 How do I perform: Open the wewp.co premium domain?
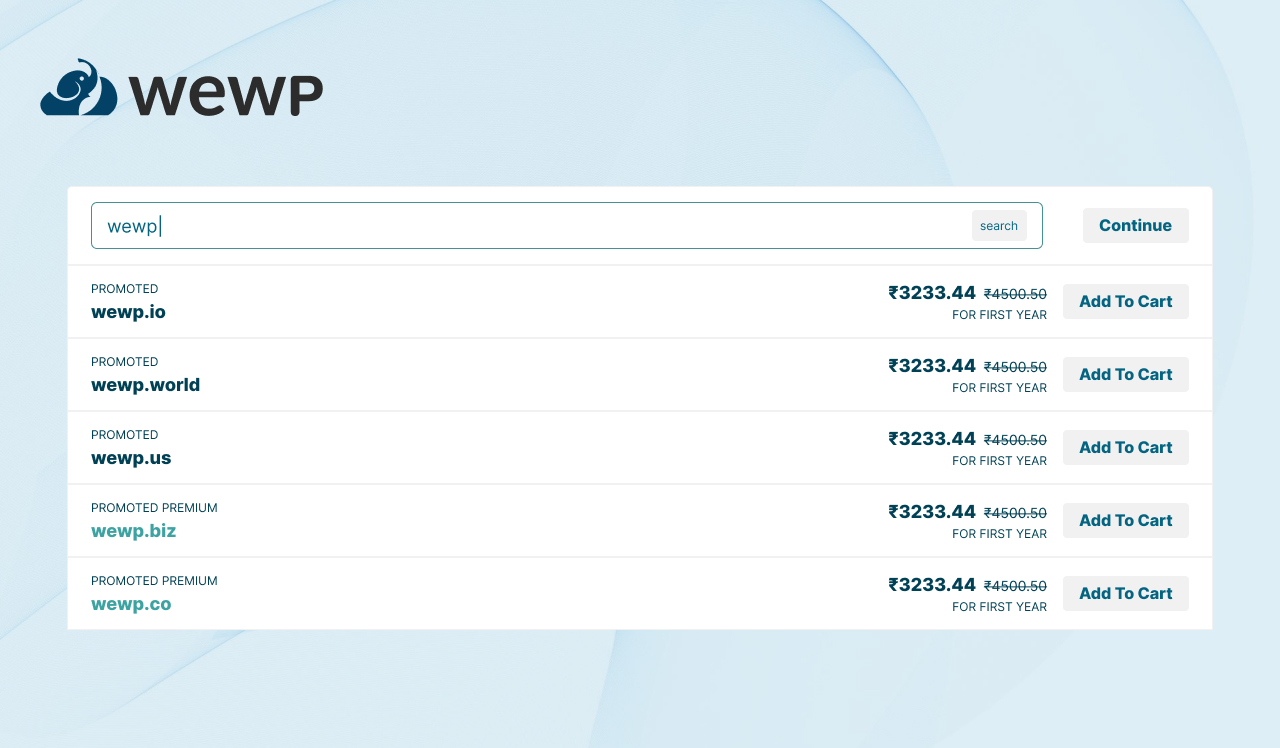tap(131, 604)
